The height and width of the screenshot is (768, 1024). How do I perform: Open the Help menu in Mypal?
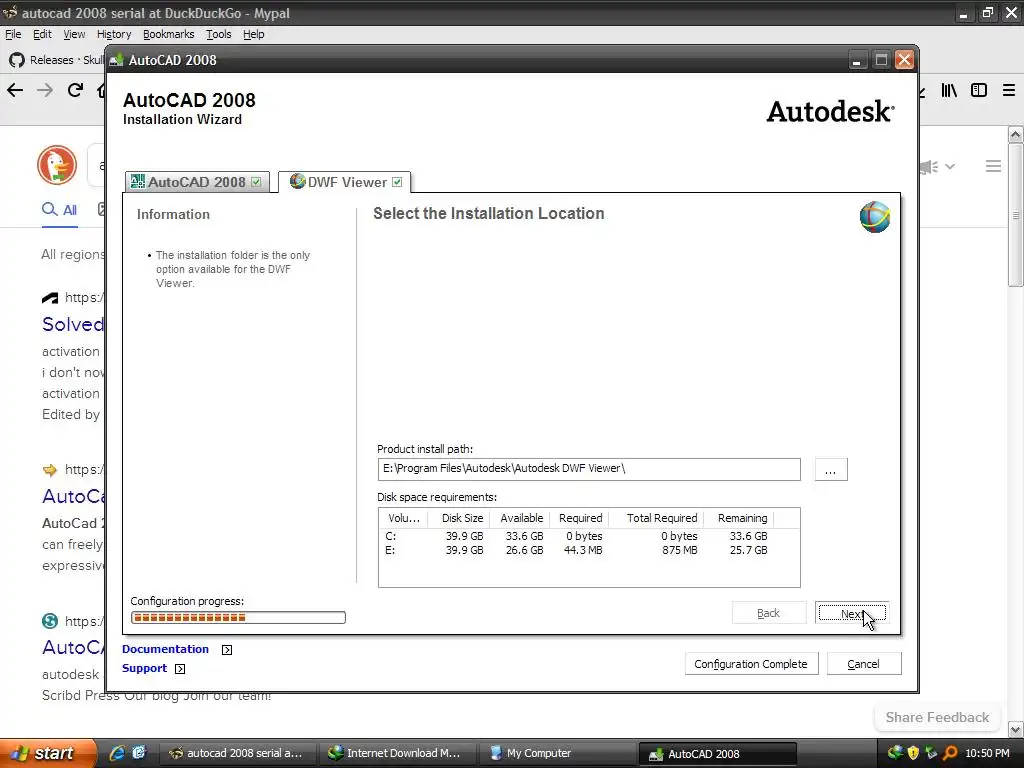click(253, 34)
